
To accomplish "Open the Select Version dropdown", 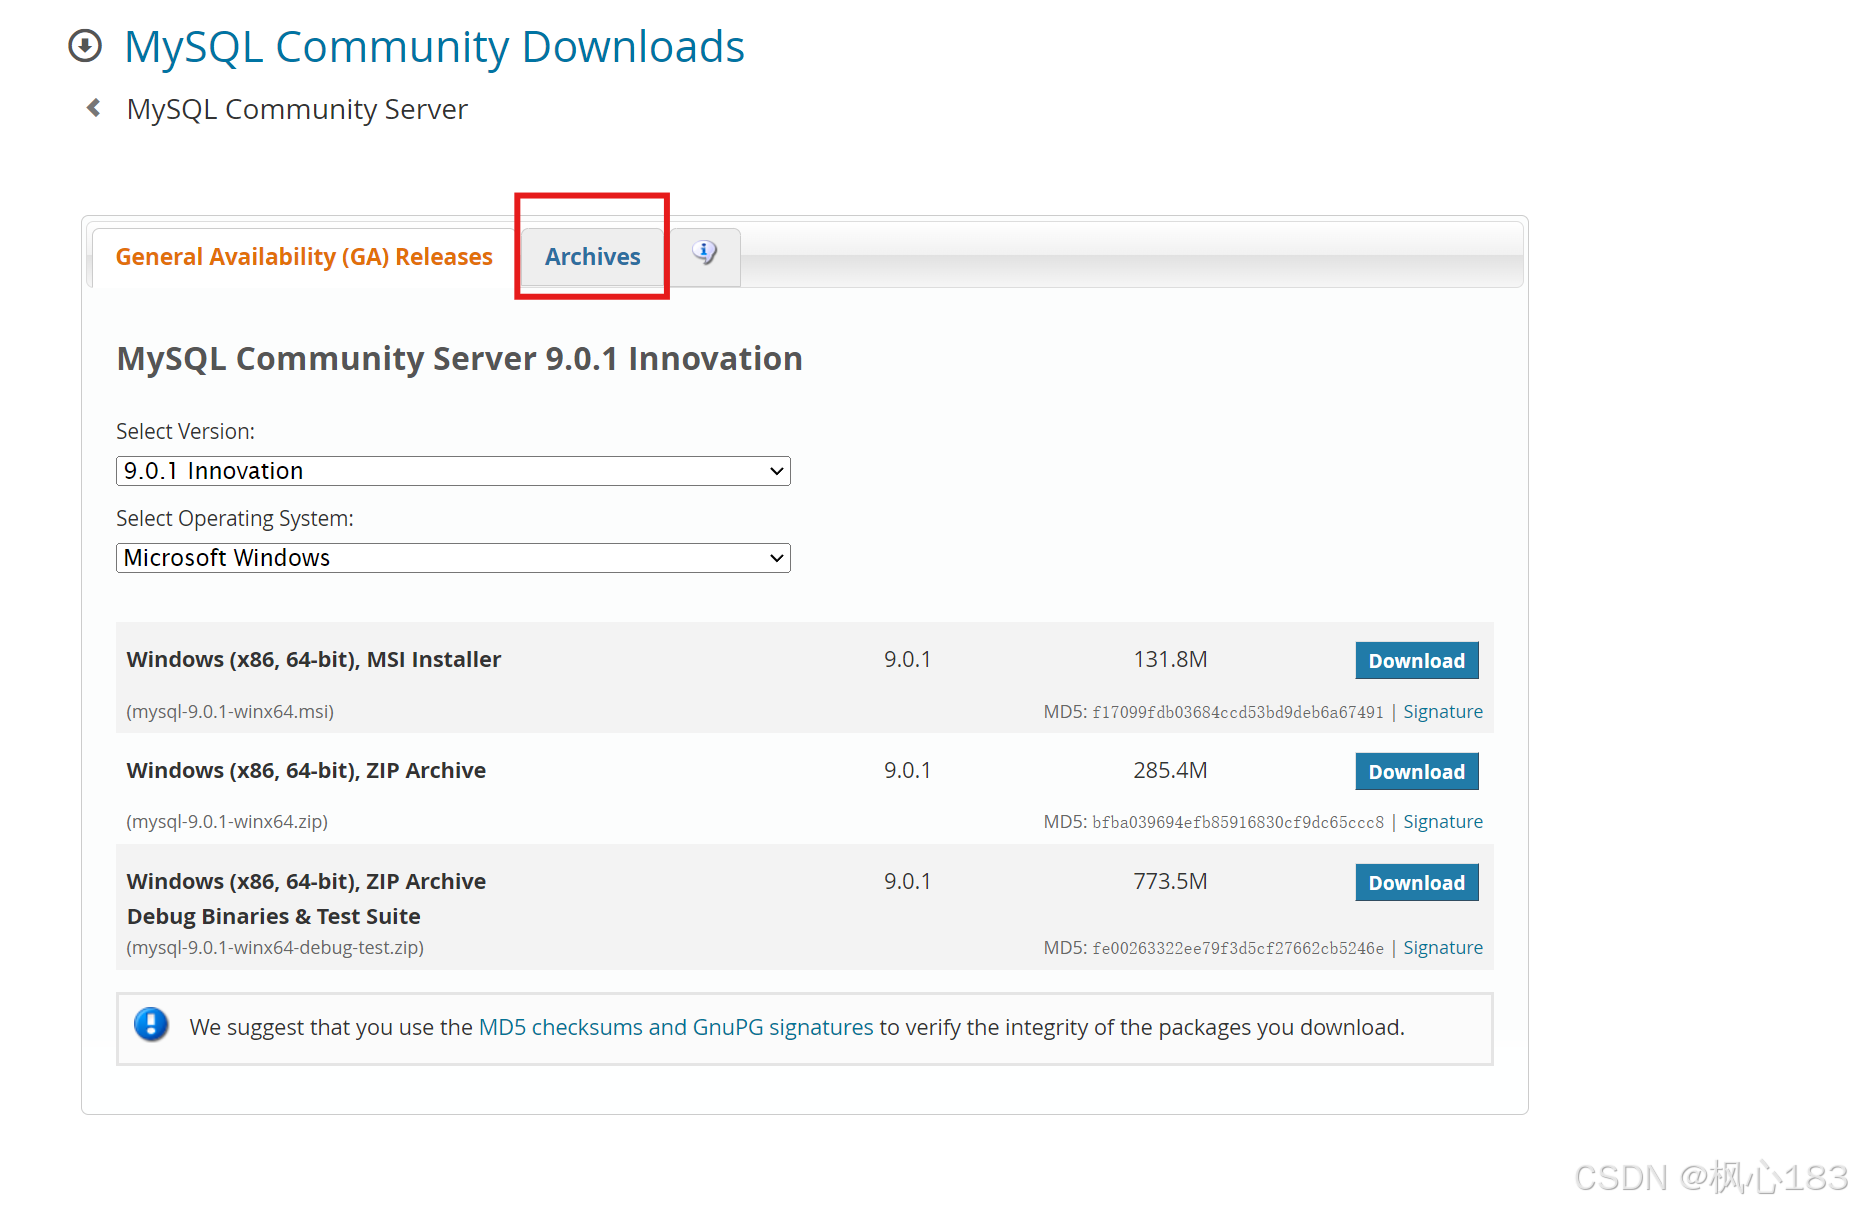I will (453, 471).
